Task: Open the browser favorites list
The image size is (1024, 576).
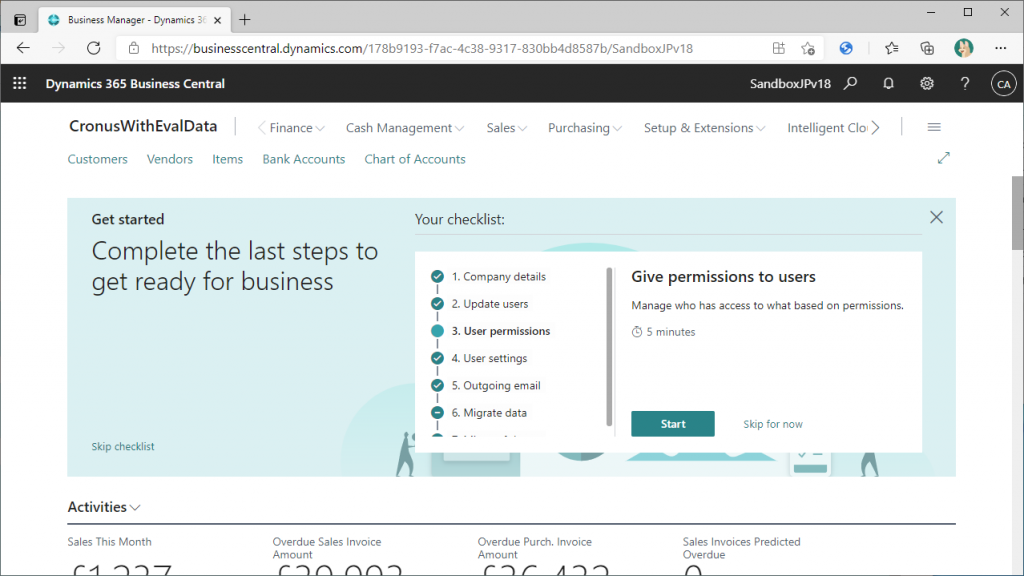Action: coord(891,48)
